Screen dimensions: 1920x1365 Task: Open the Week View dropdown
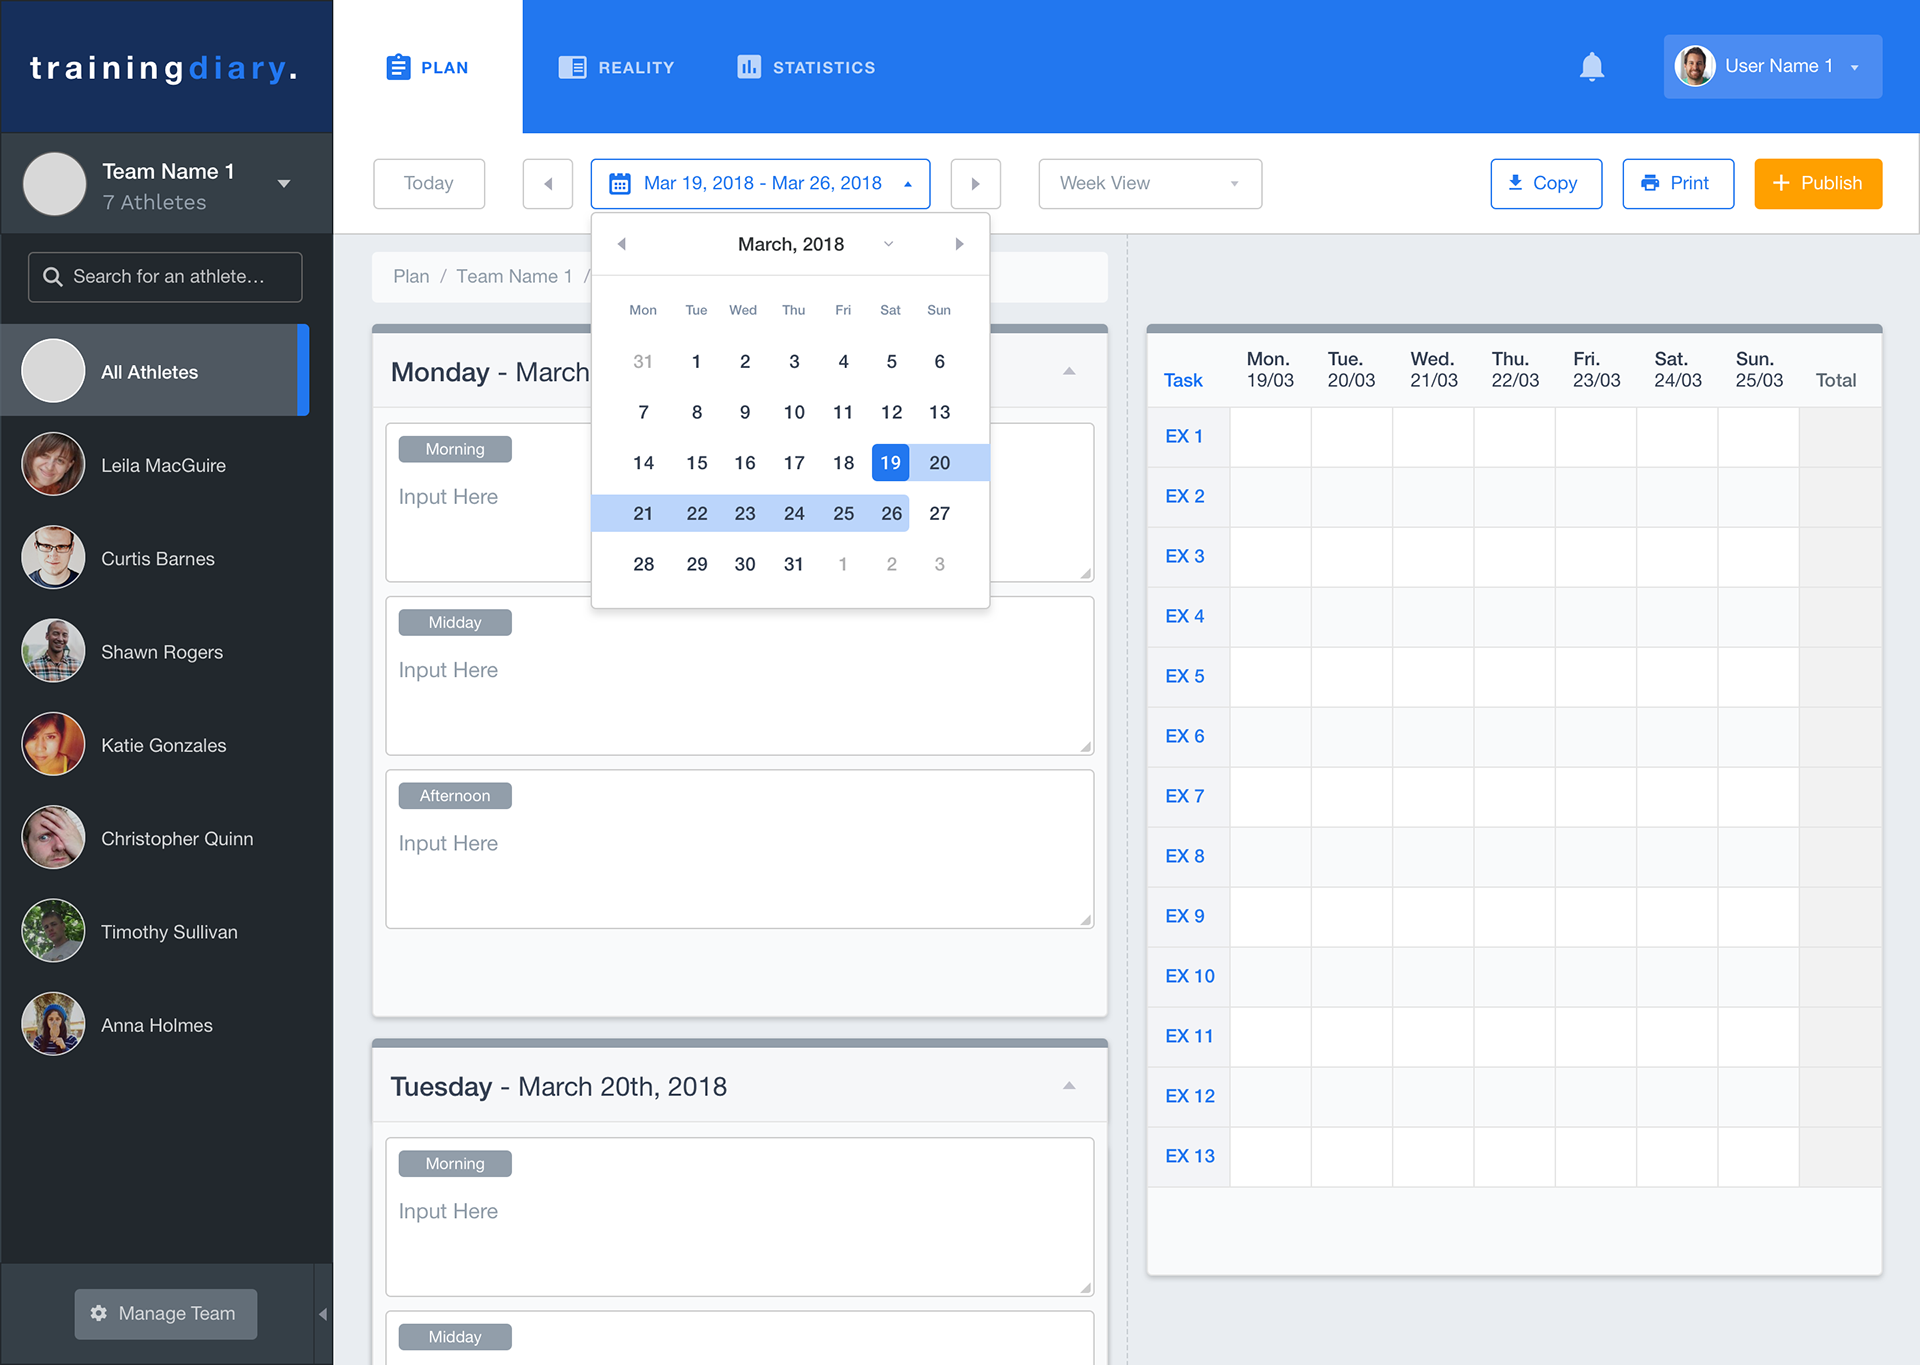tap(1149, 184)
